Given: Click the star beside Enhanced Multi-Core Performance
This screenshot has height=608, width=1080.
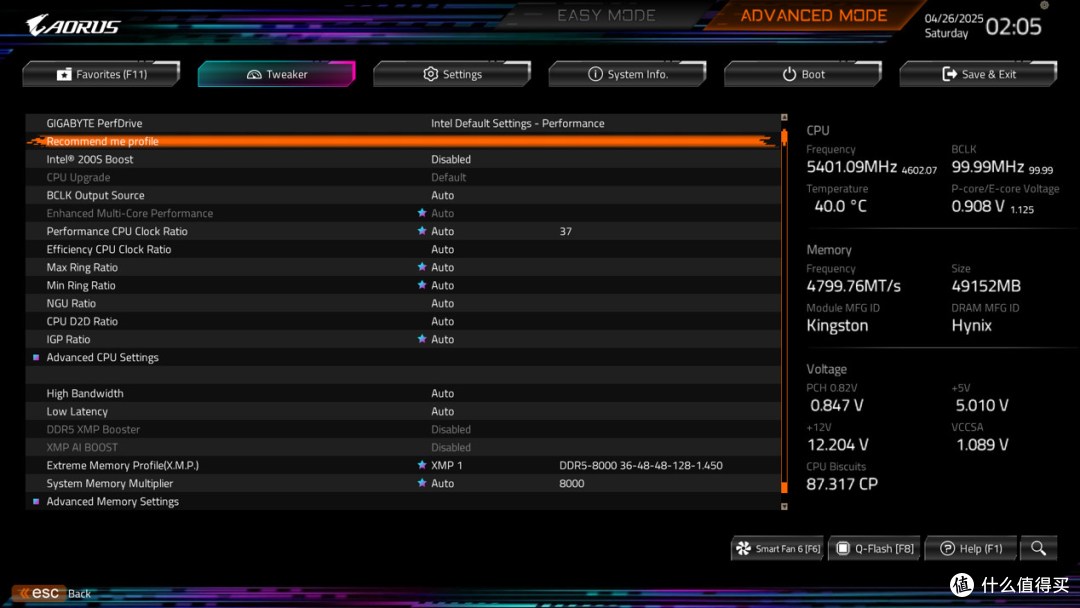Looking at the screenshot, I should pos(422,213).
